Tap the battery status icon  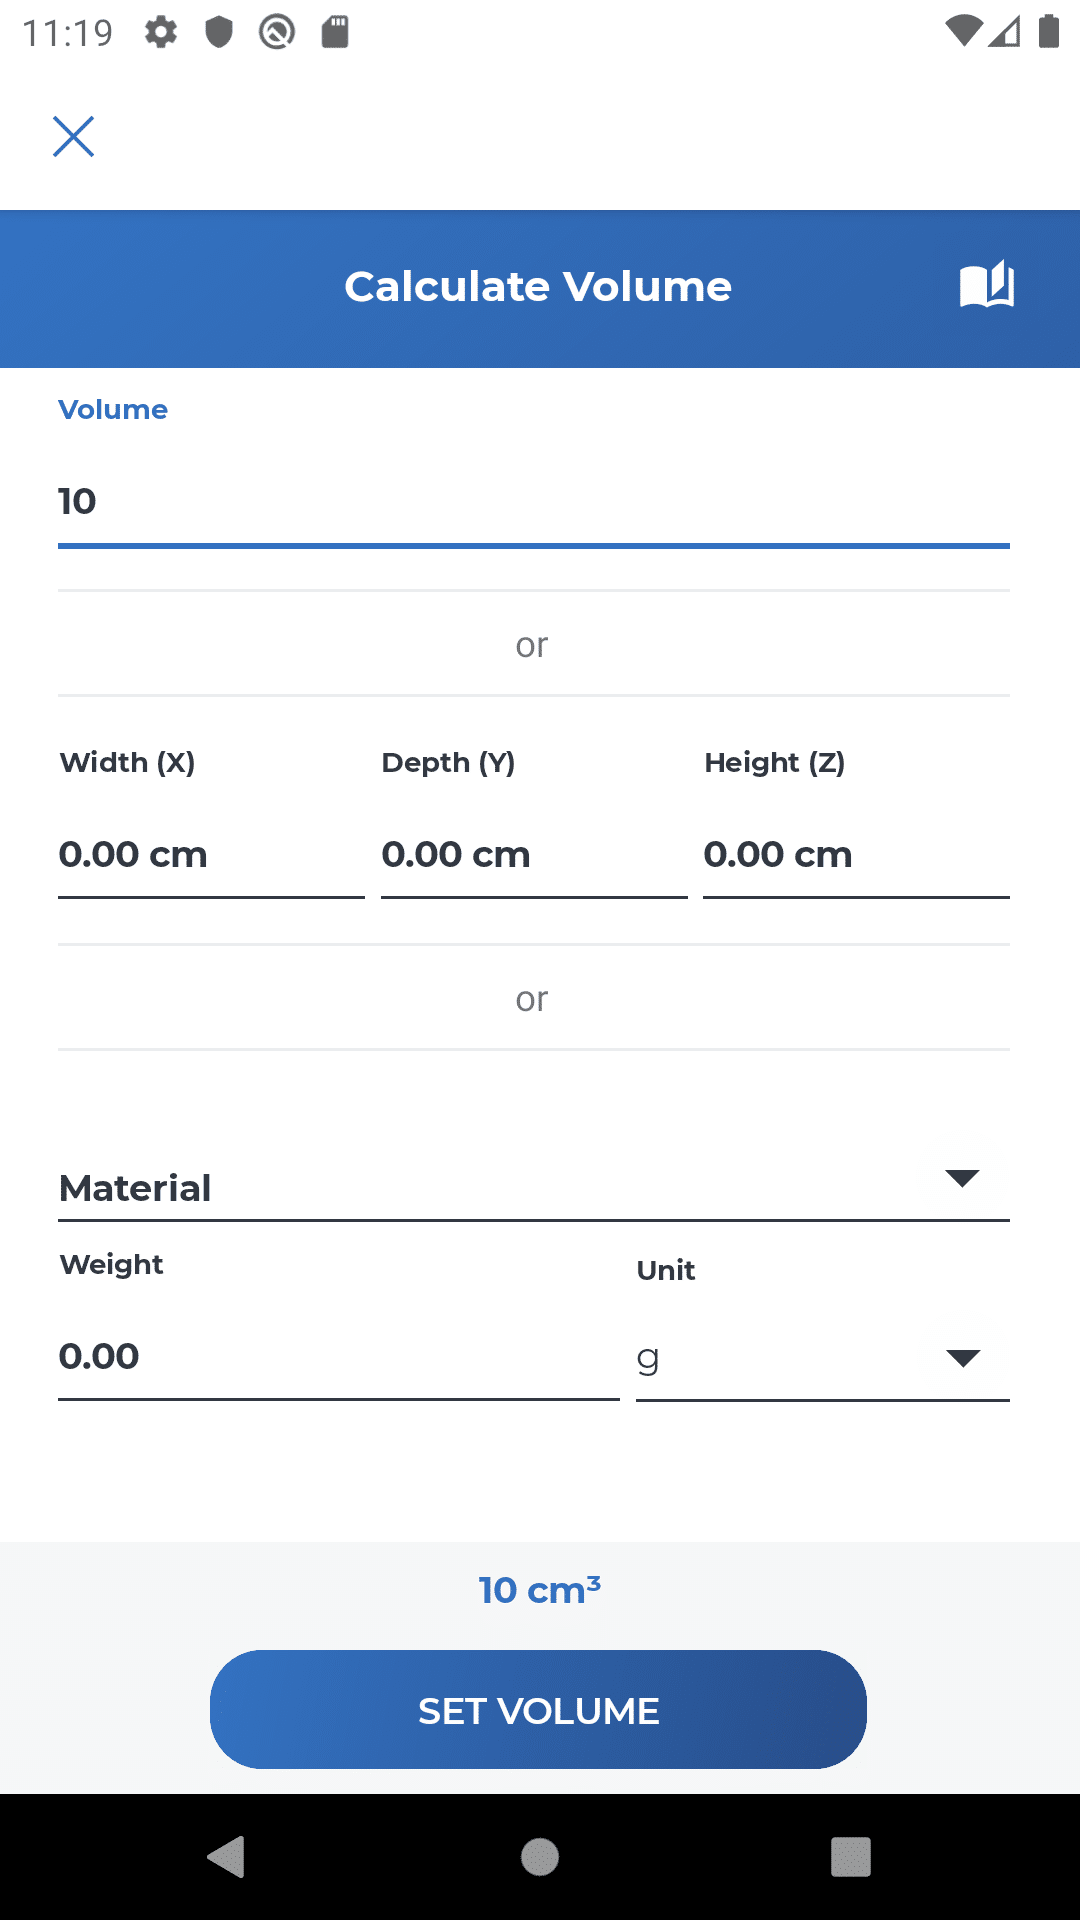pos(1048,32)
